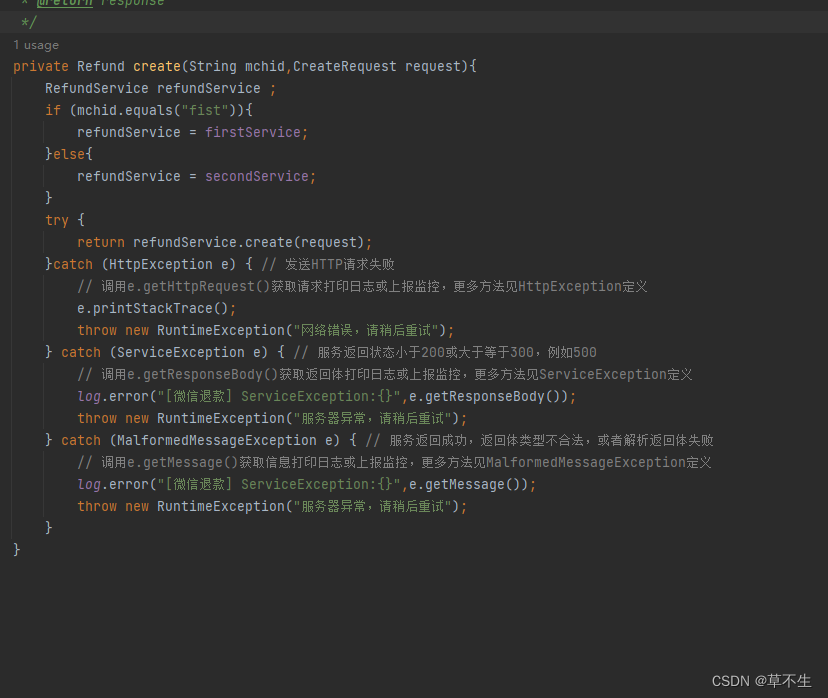Place cursor on method name 'create'
Screen dimensions: 828x698
pyautogui.click(x=154, y=66)
